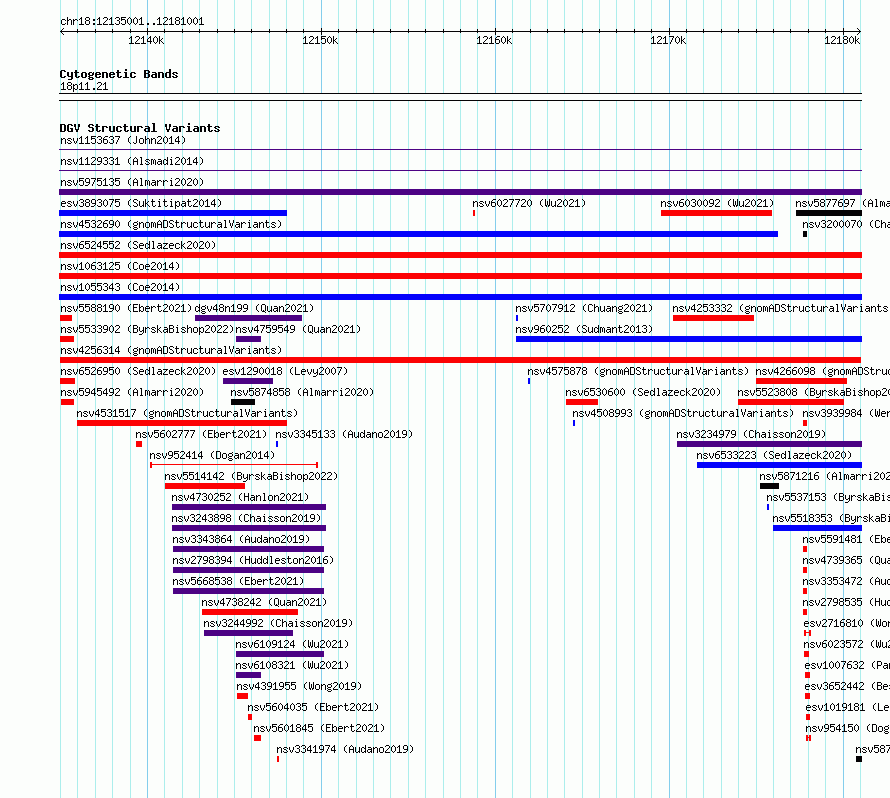Open nsv6533223 (Sedlazeck2020) variant
890x798 pixels.
[x=774, y=455]
